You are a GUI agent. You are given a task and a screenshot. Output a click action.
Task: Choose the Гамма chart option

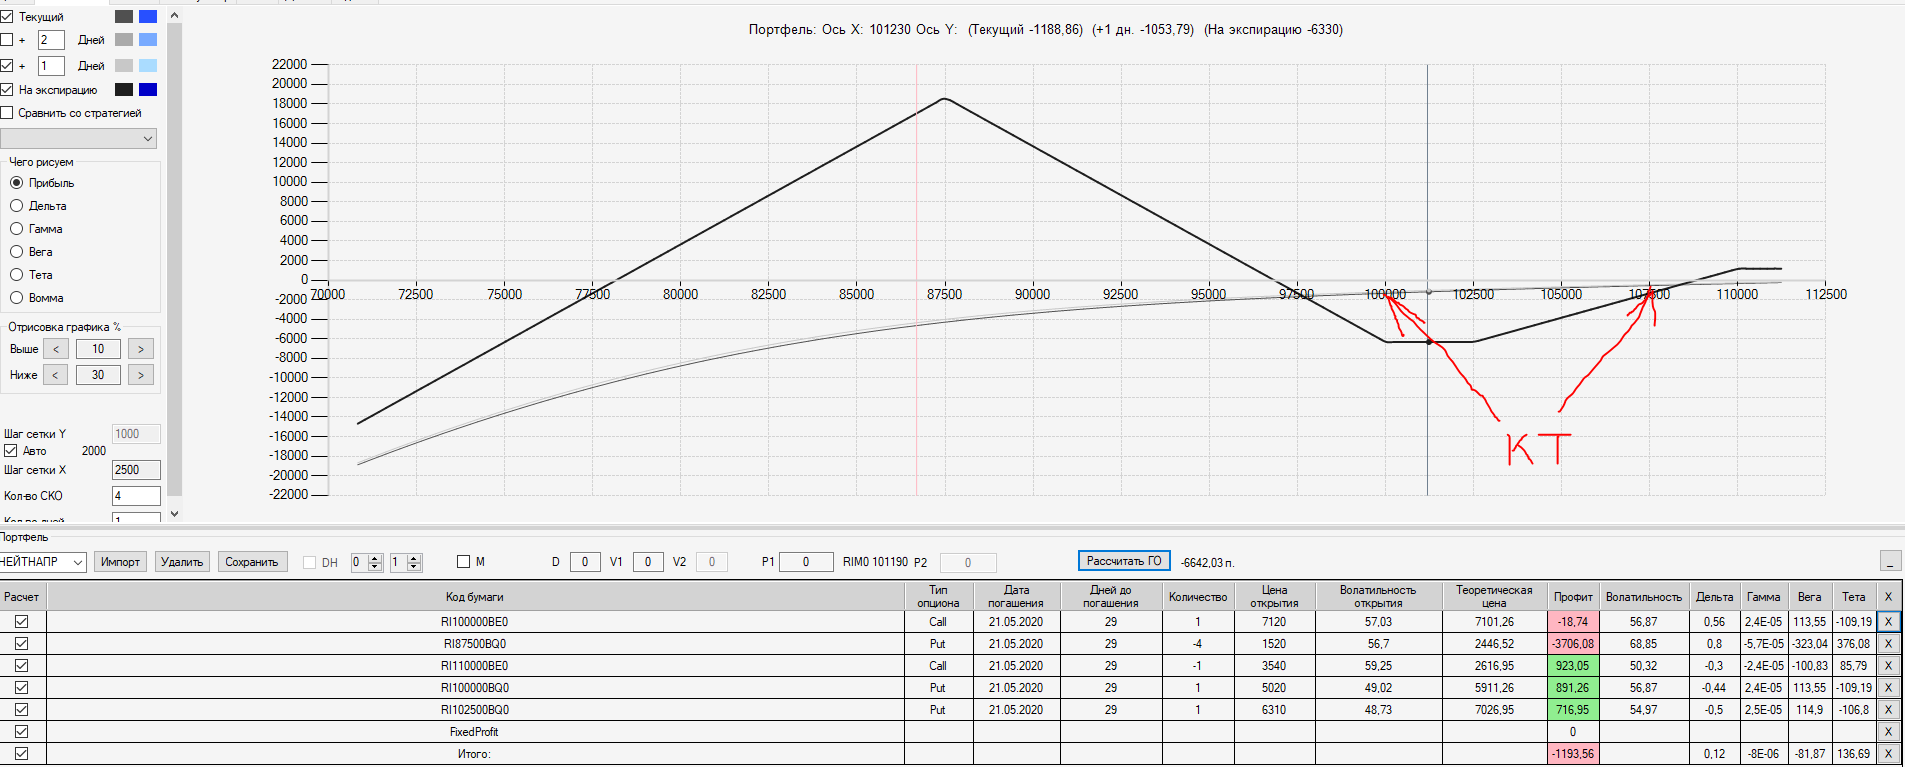pos(16,229)
